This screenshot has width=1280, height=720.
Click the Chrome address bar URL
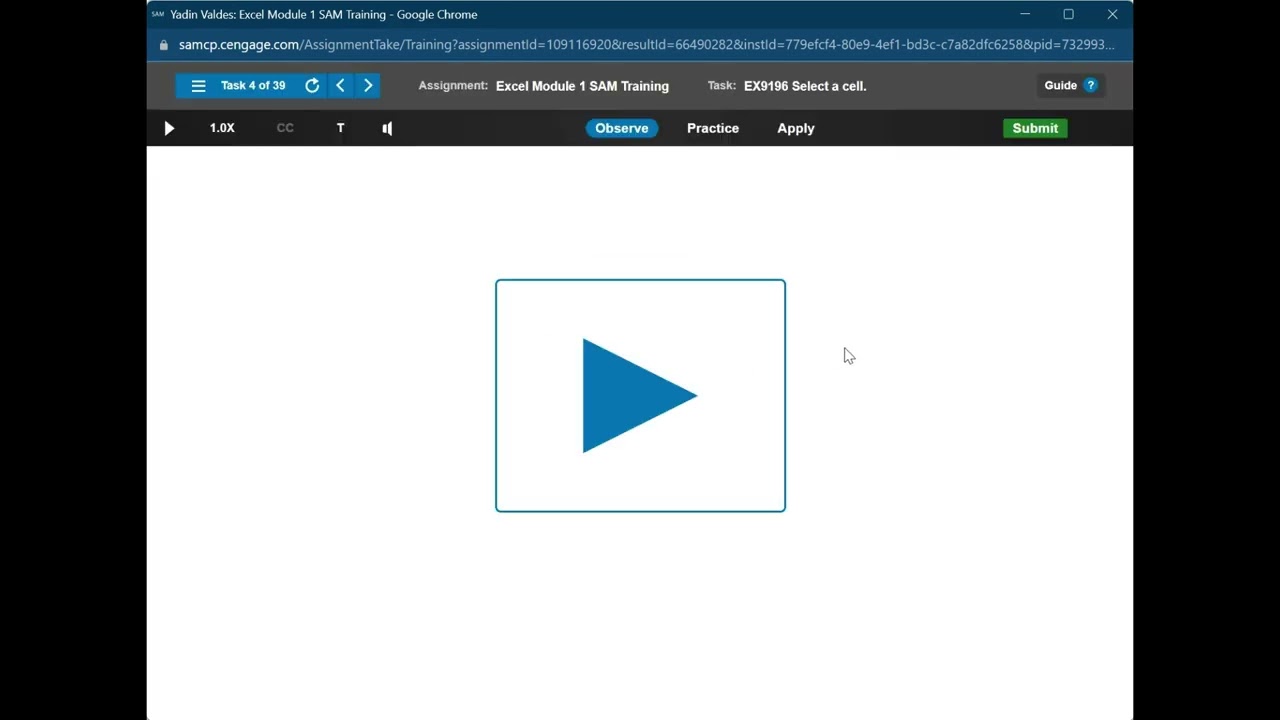[x=646, y=45]
